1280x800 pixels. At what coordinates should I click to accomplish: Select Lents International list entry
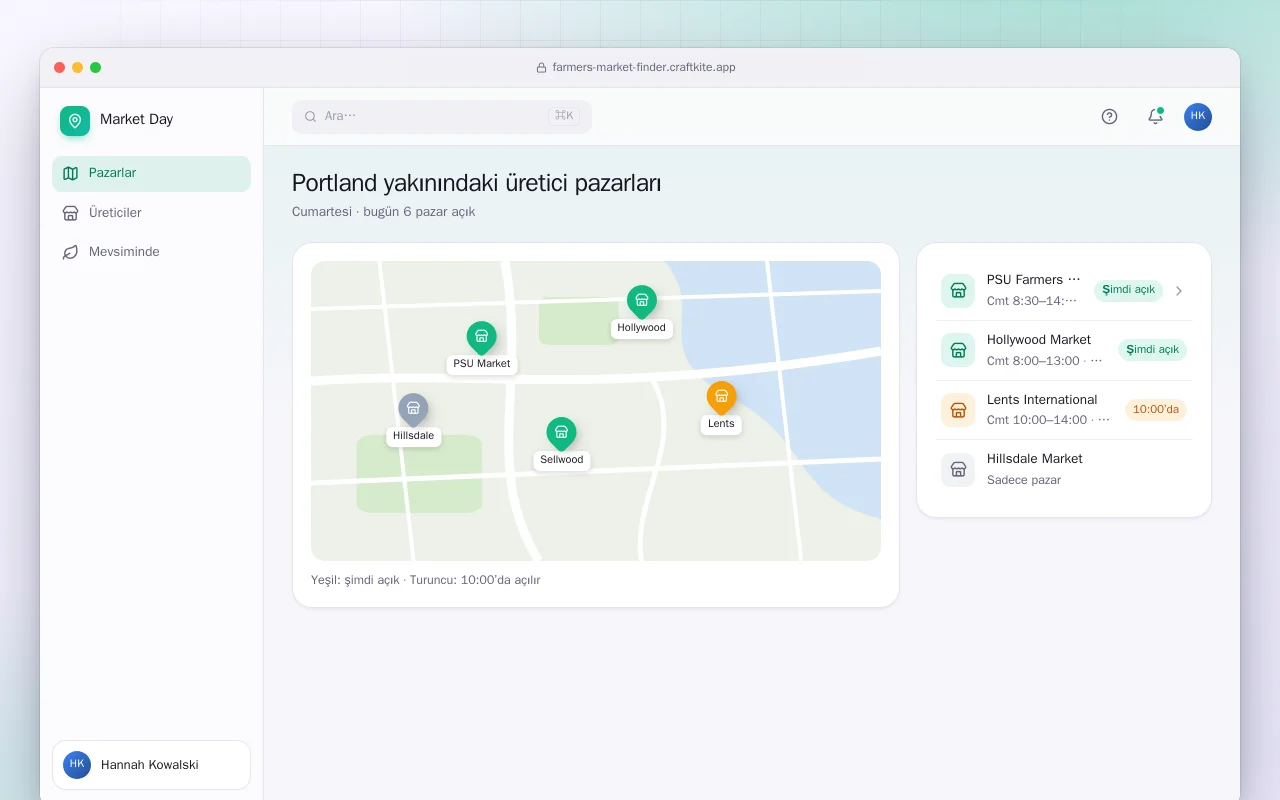[1064, 410]
